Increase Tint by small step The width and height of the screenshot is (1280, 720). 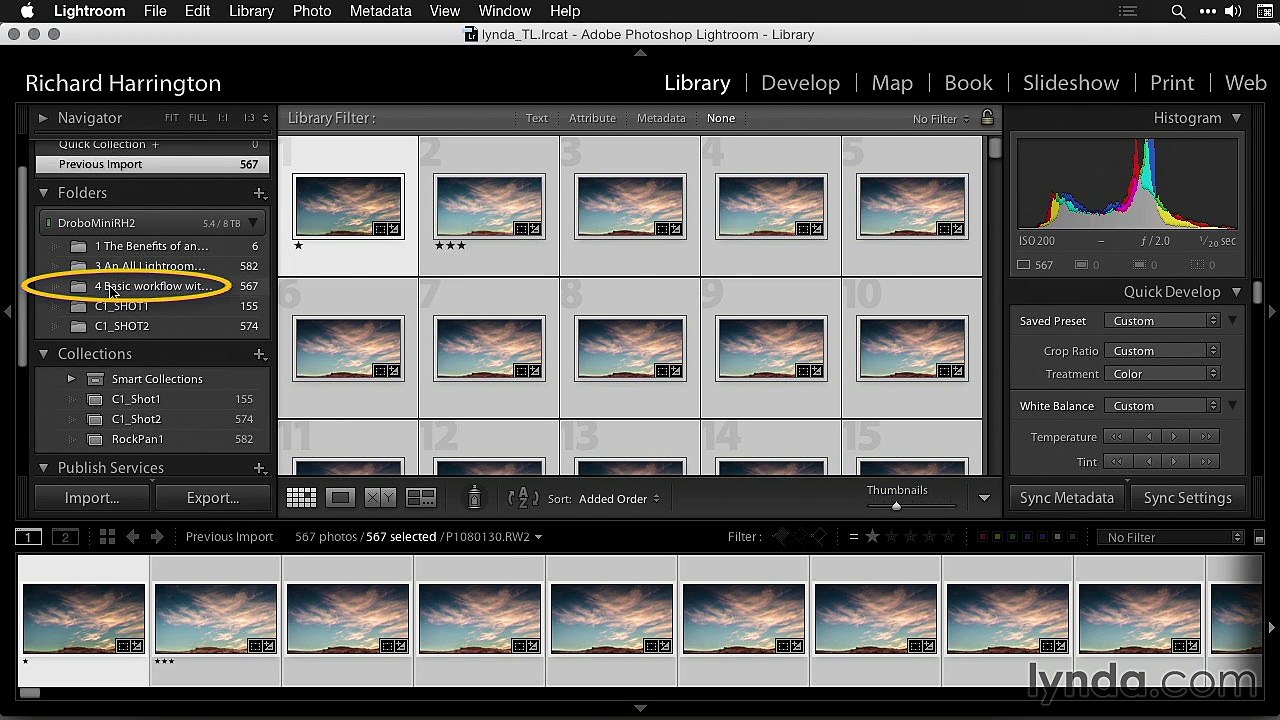[x=1174, y=462]
